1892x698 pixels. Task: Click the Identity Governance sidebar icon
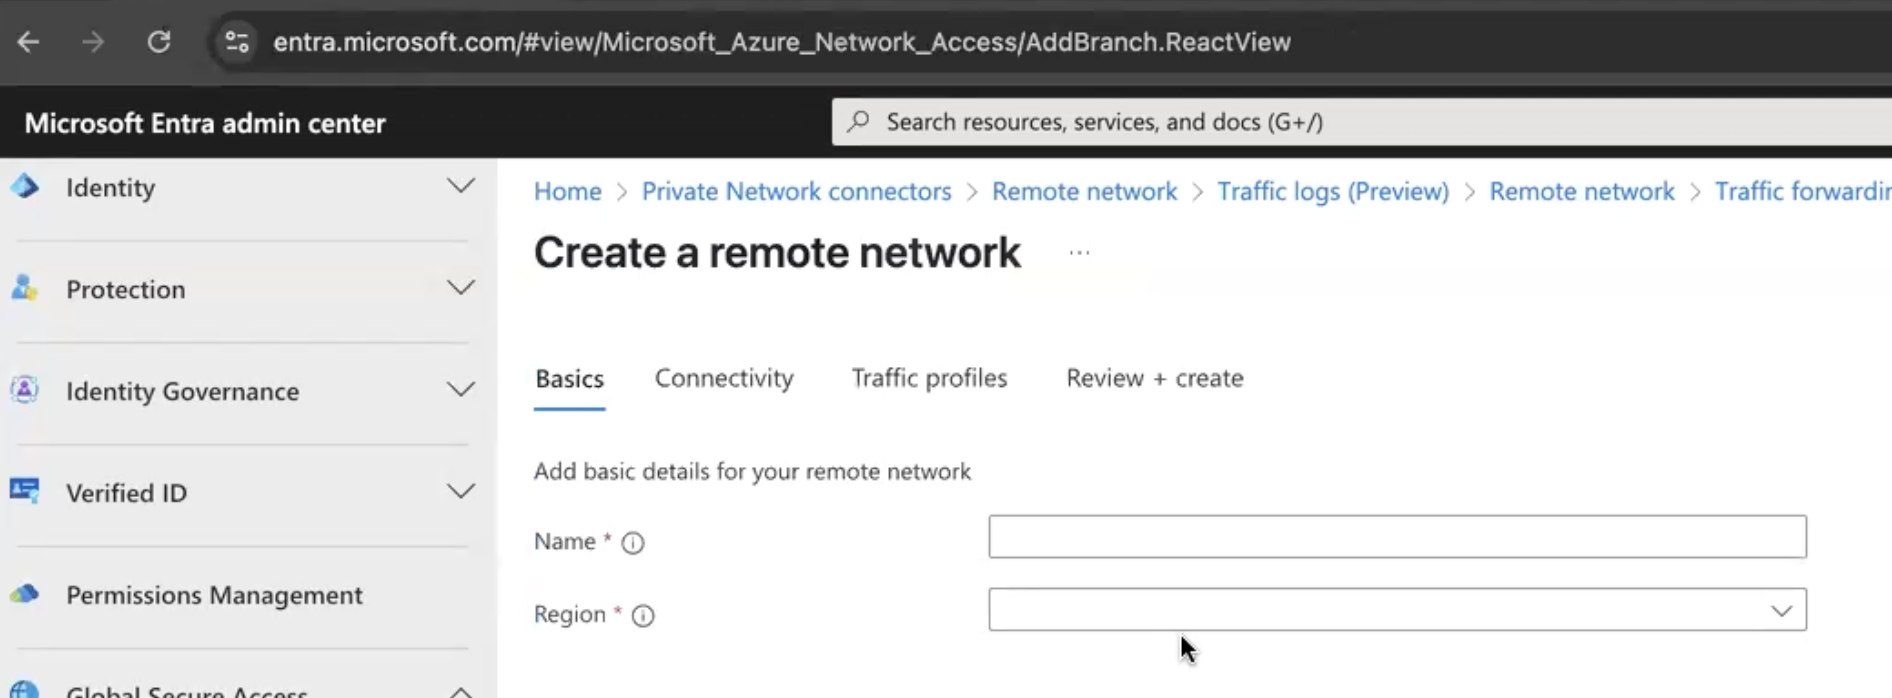(x=25, y=390)
